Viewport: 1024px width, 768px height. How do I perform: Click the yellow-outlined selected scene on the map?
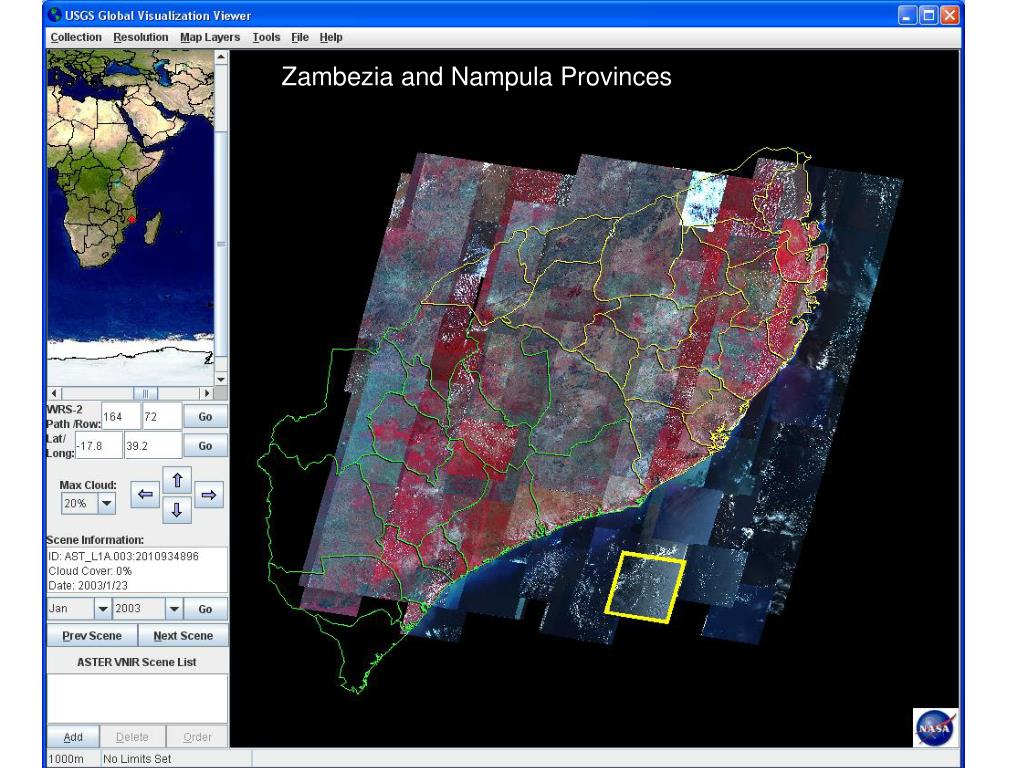coord(645,586)
